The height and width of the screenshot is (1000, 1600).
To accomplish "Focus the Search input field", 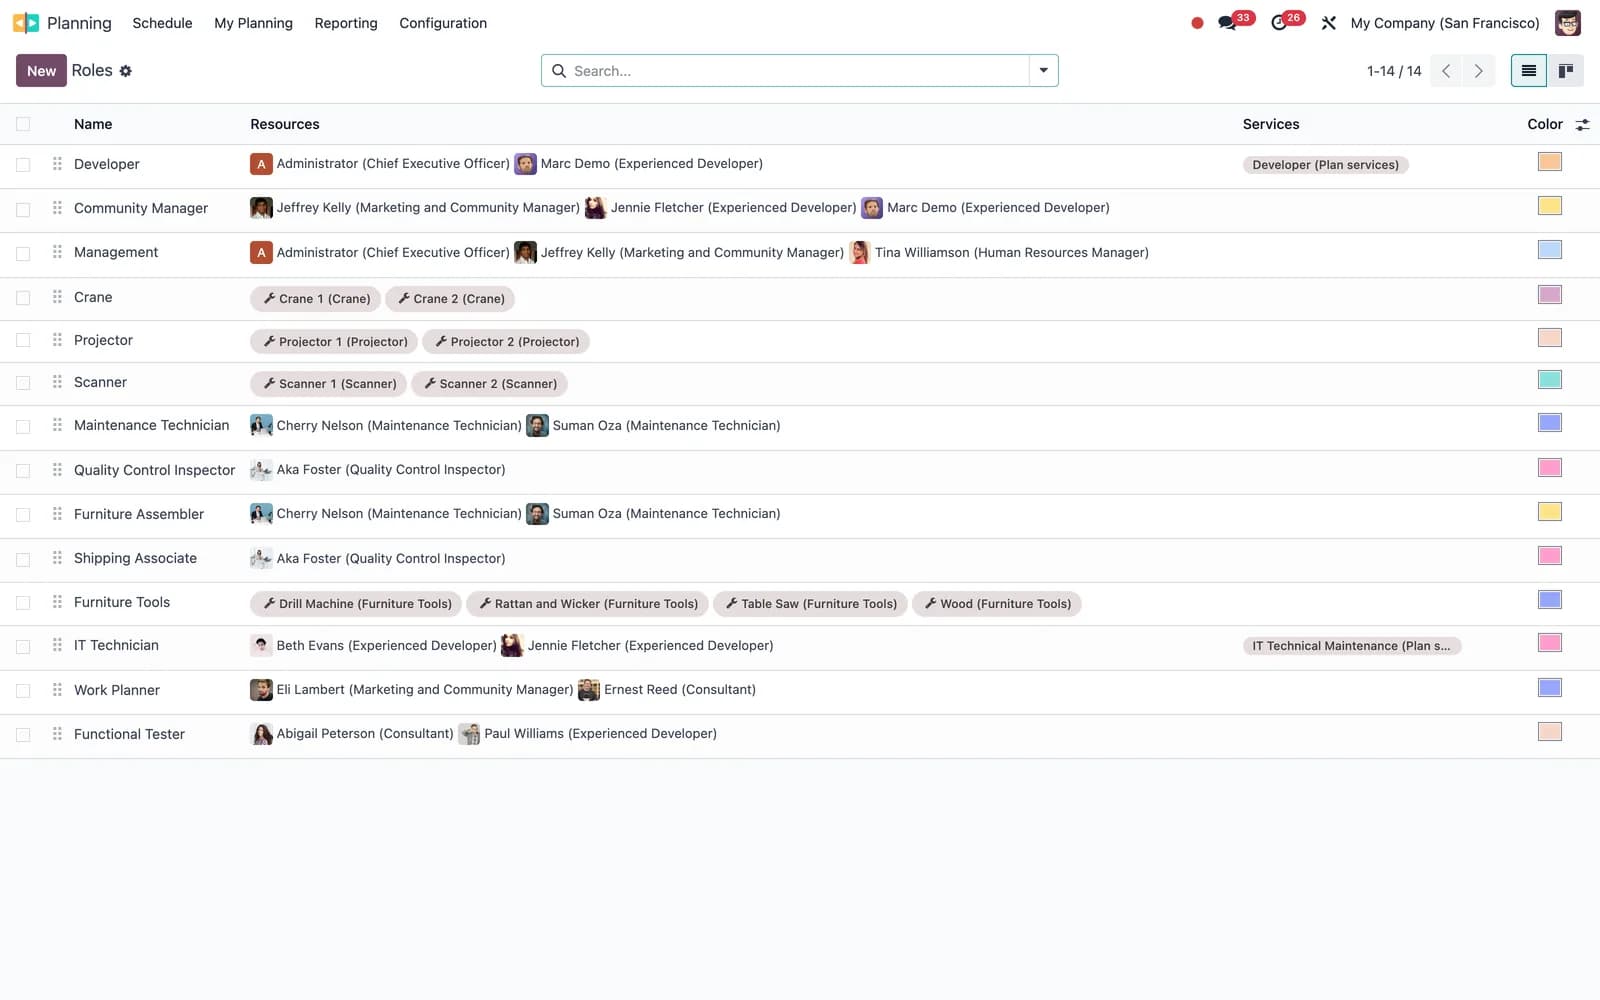I will 798,71.
